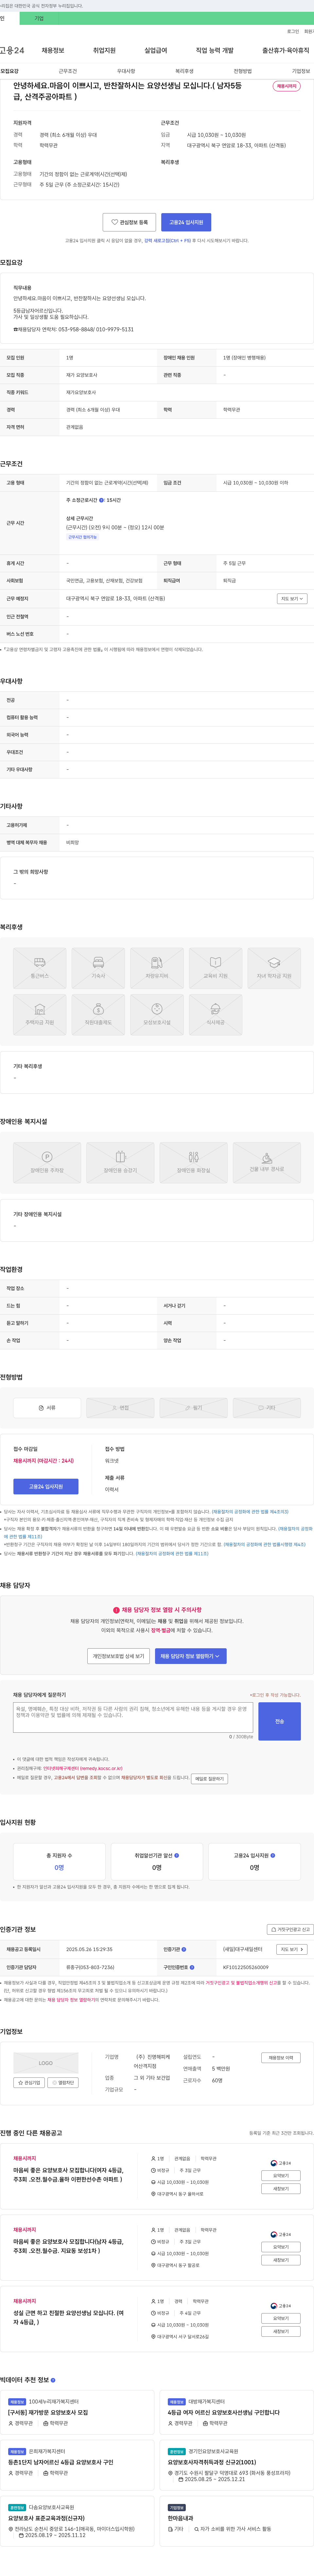Open the 취업지원 menu
Screen dimensions: 314x2576
tap(104, 50)
